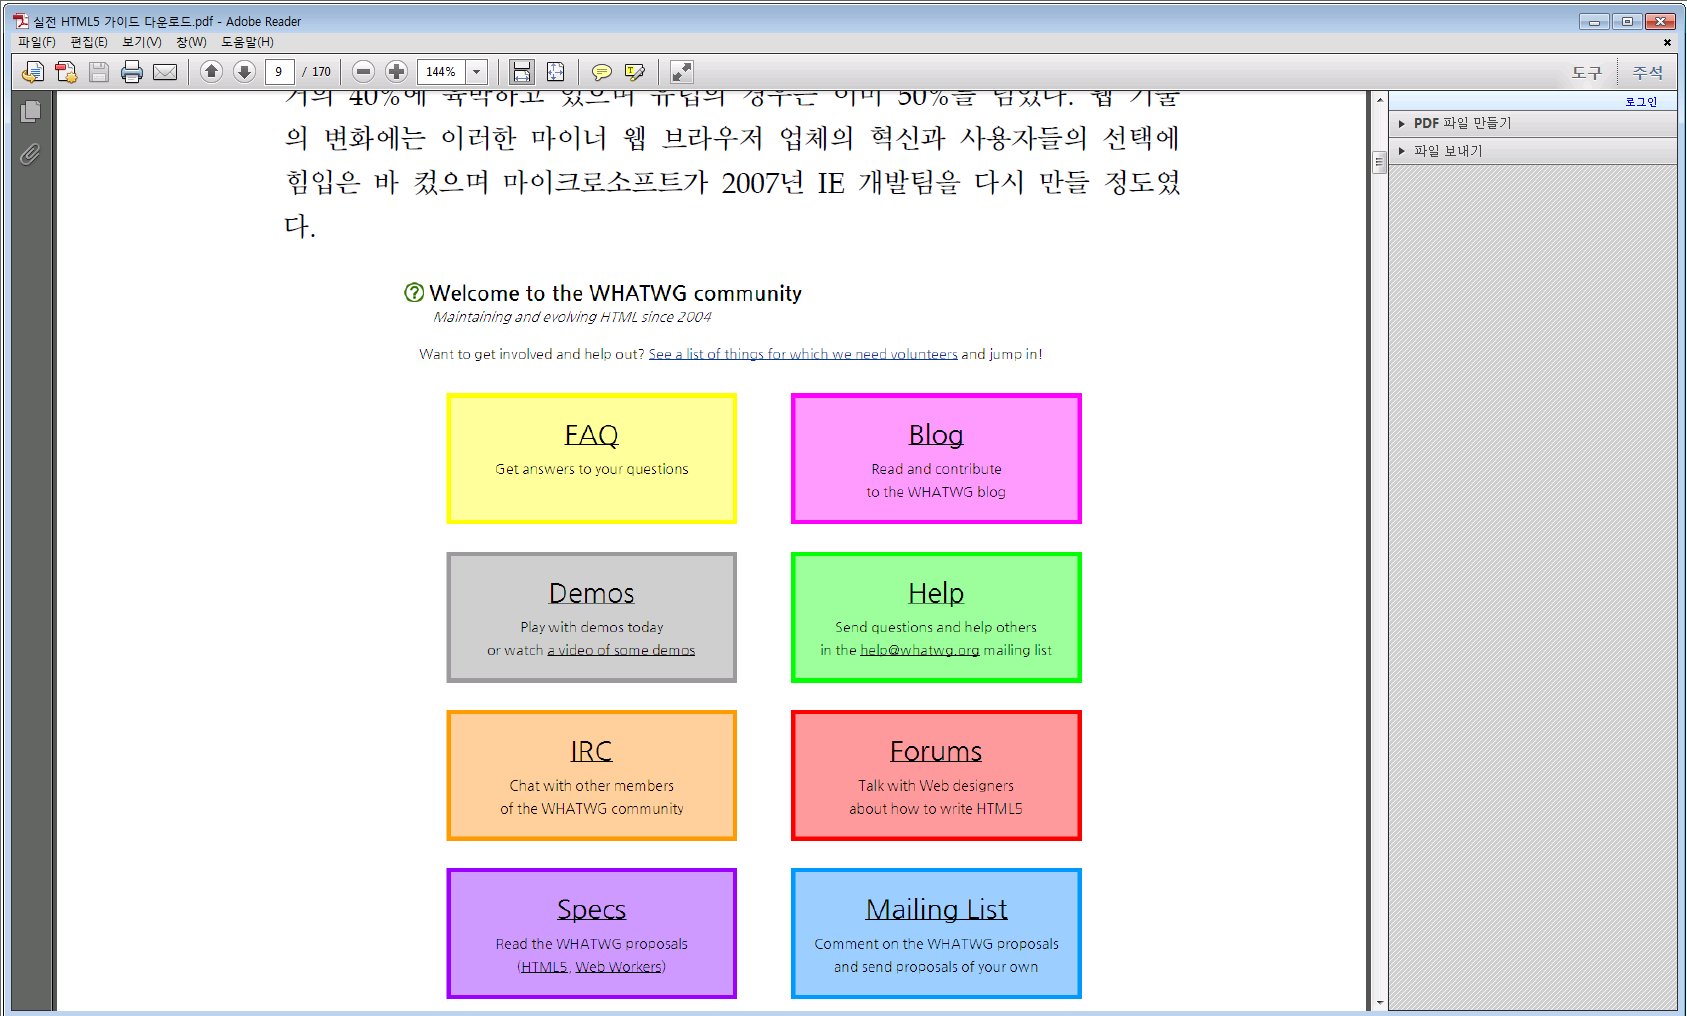Expand the PDF 파일 만들기 section
This screenshot has height=1016, width=1687.
point(1532,123)
